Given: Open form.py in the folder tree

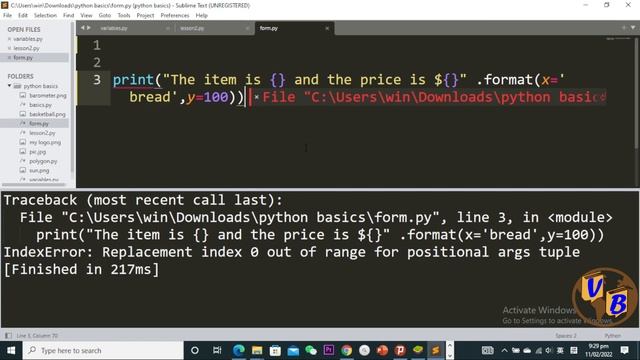Looking at the screenshot, I should point(39,123).
